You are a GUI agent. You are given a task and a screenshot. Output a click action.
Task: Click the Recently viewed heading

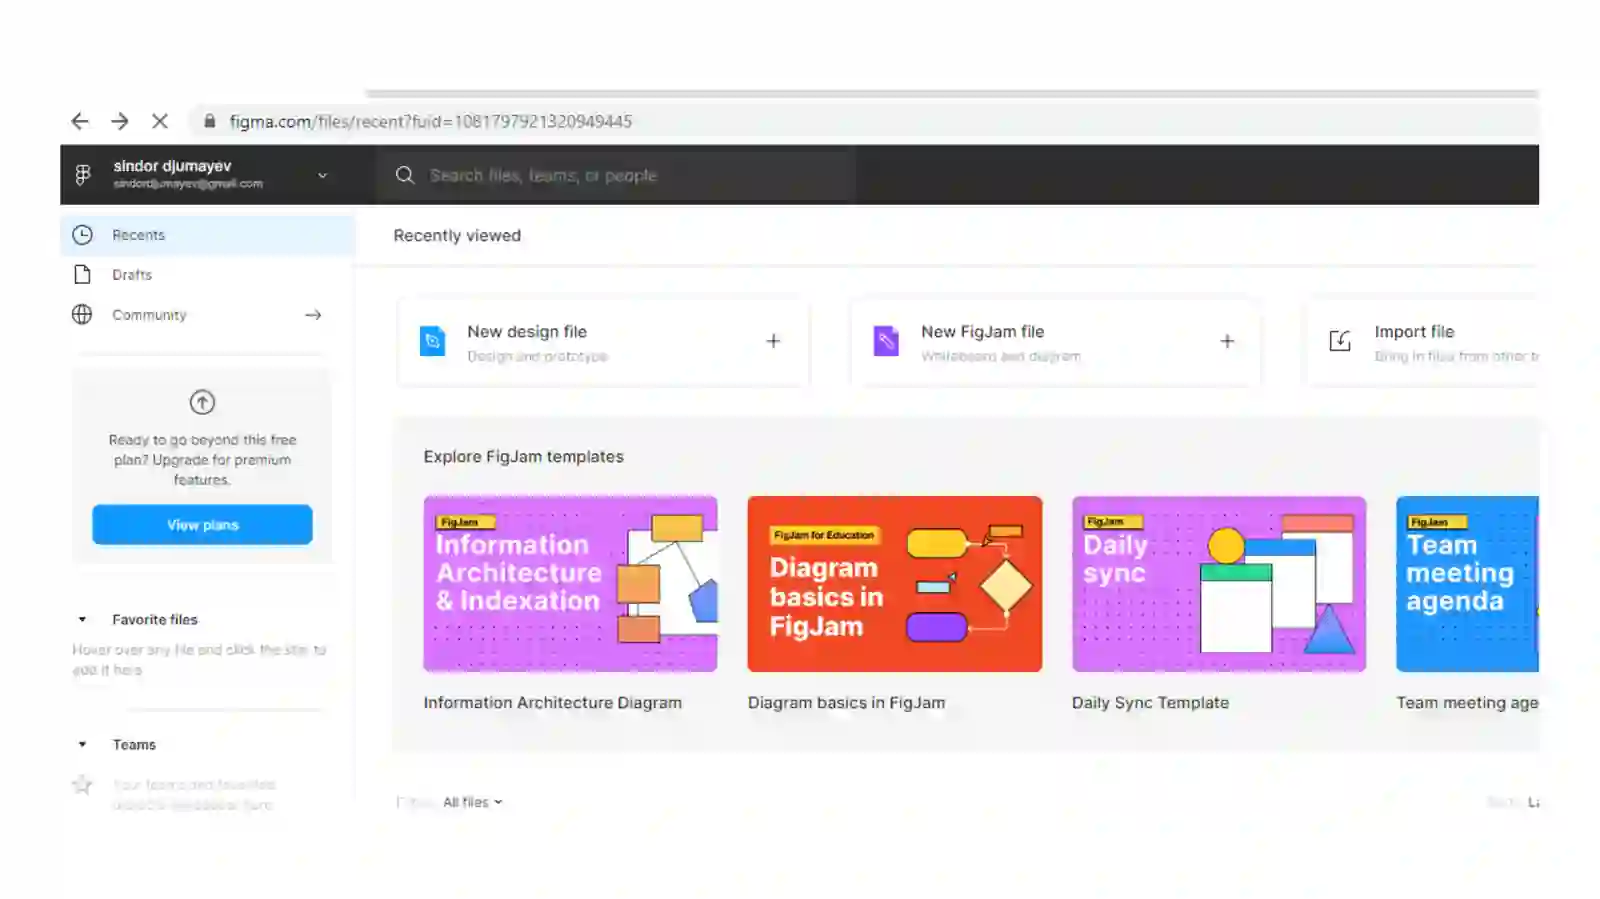point(457,235)
